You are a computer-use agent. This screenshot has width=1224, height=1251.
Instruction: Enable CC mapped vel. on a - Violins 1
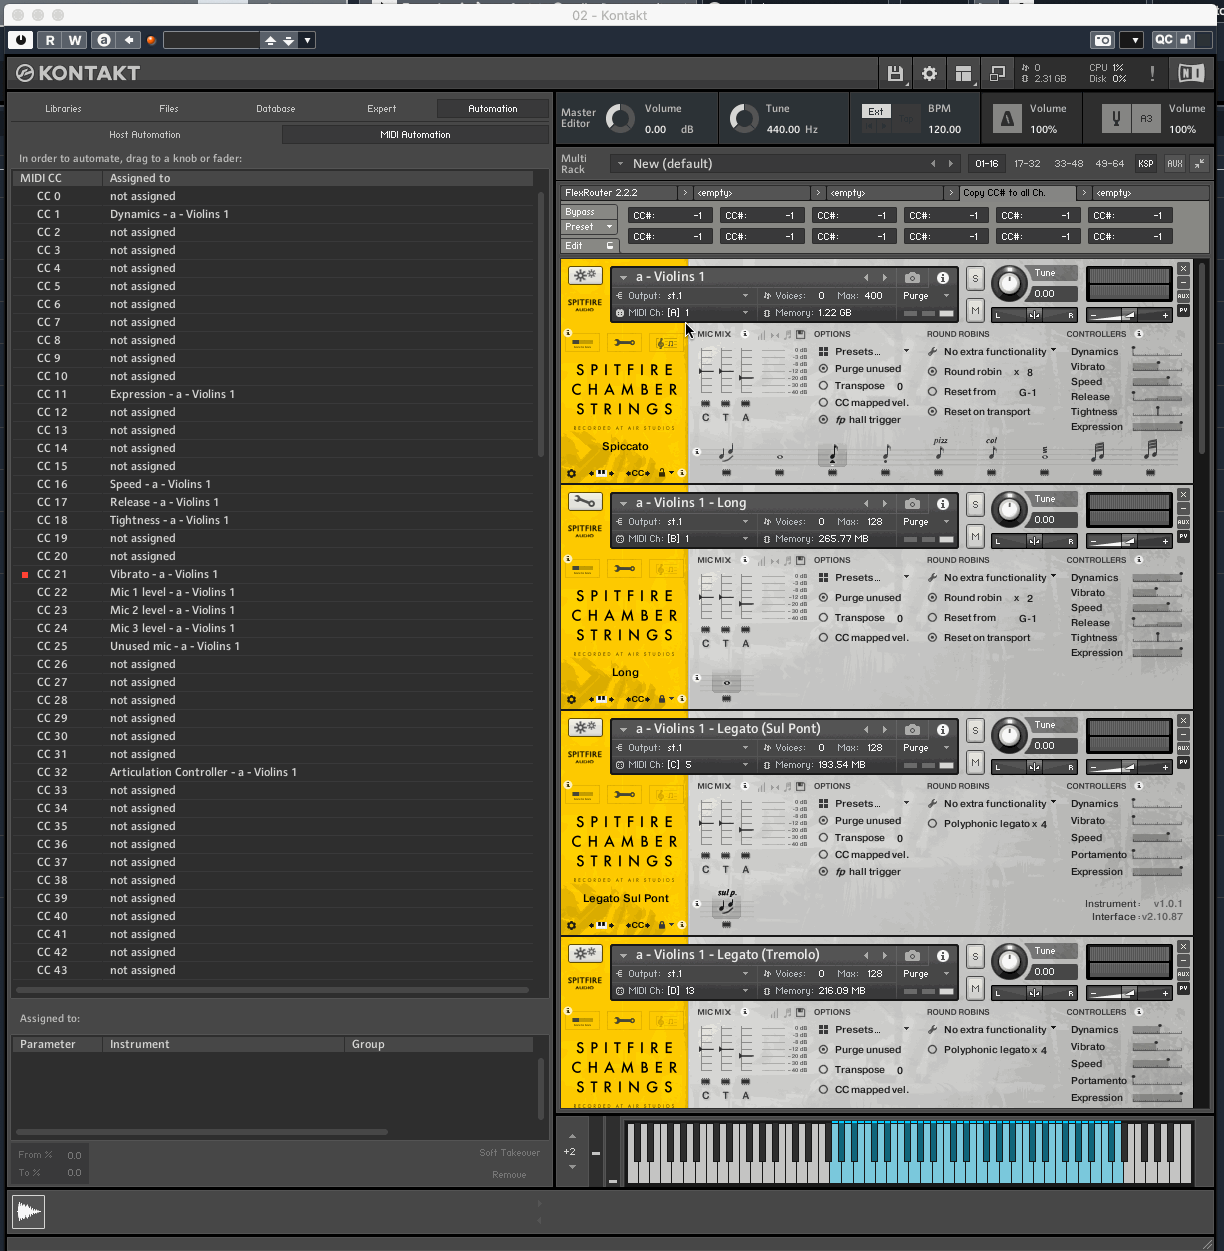tap(823, 403)
